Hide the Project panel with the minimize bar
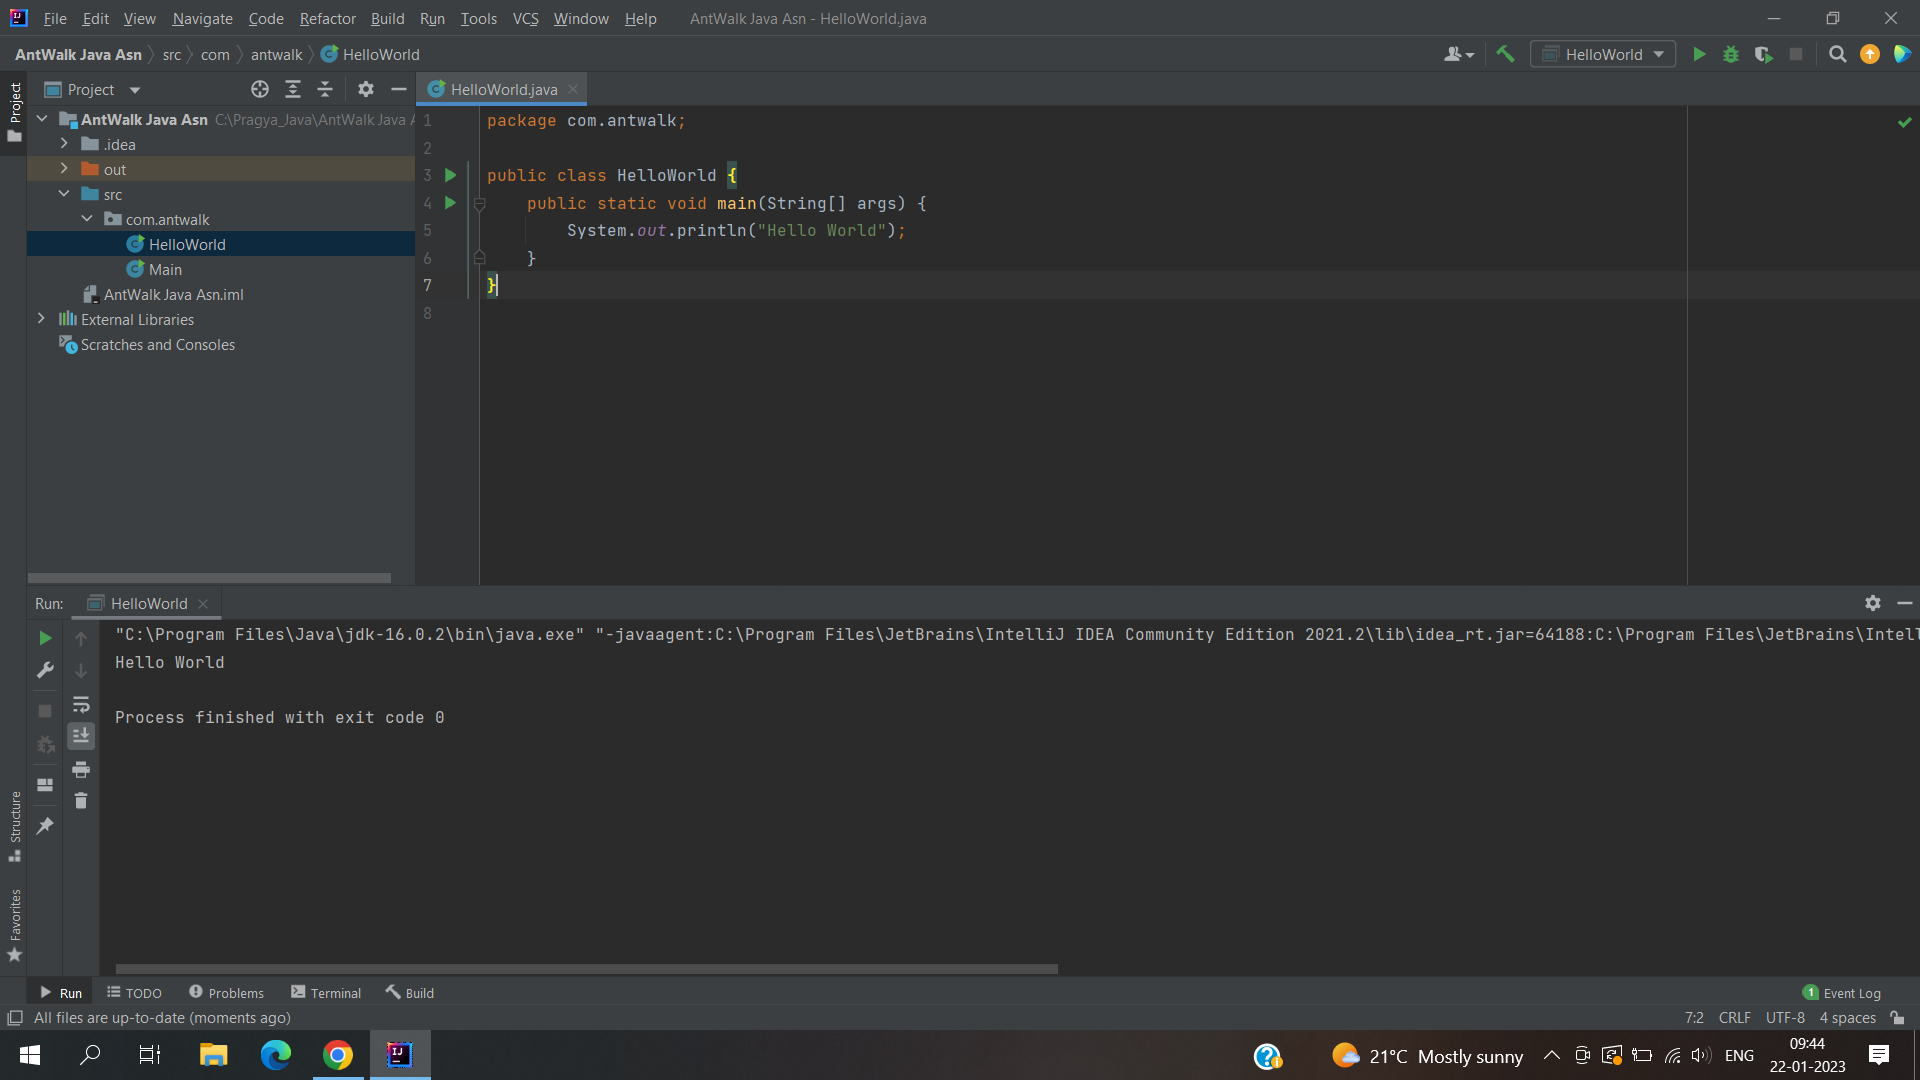1920x1080 pixels. pyautogui.click(x=398, y=89)
